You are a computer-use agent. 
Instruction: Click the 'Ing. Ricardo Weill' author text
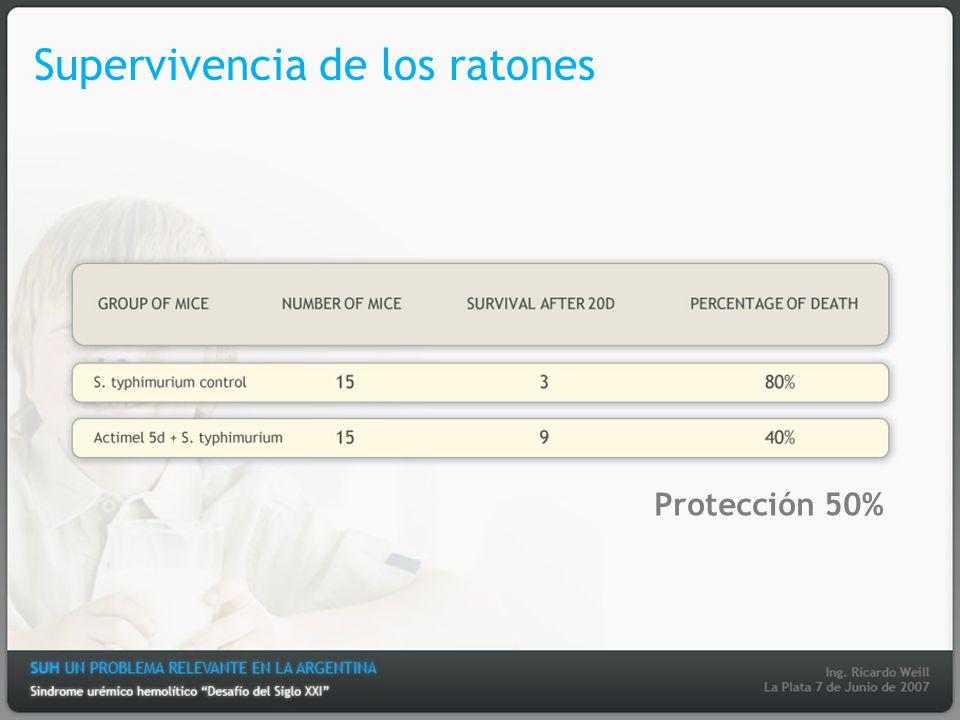[877, 672]
